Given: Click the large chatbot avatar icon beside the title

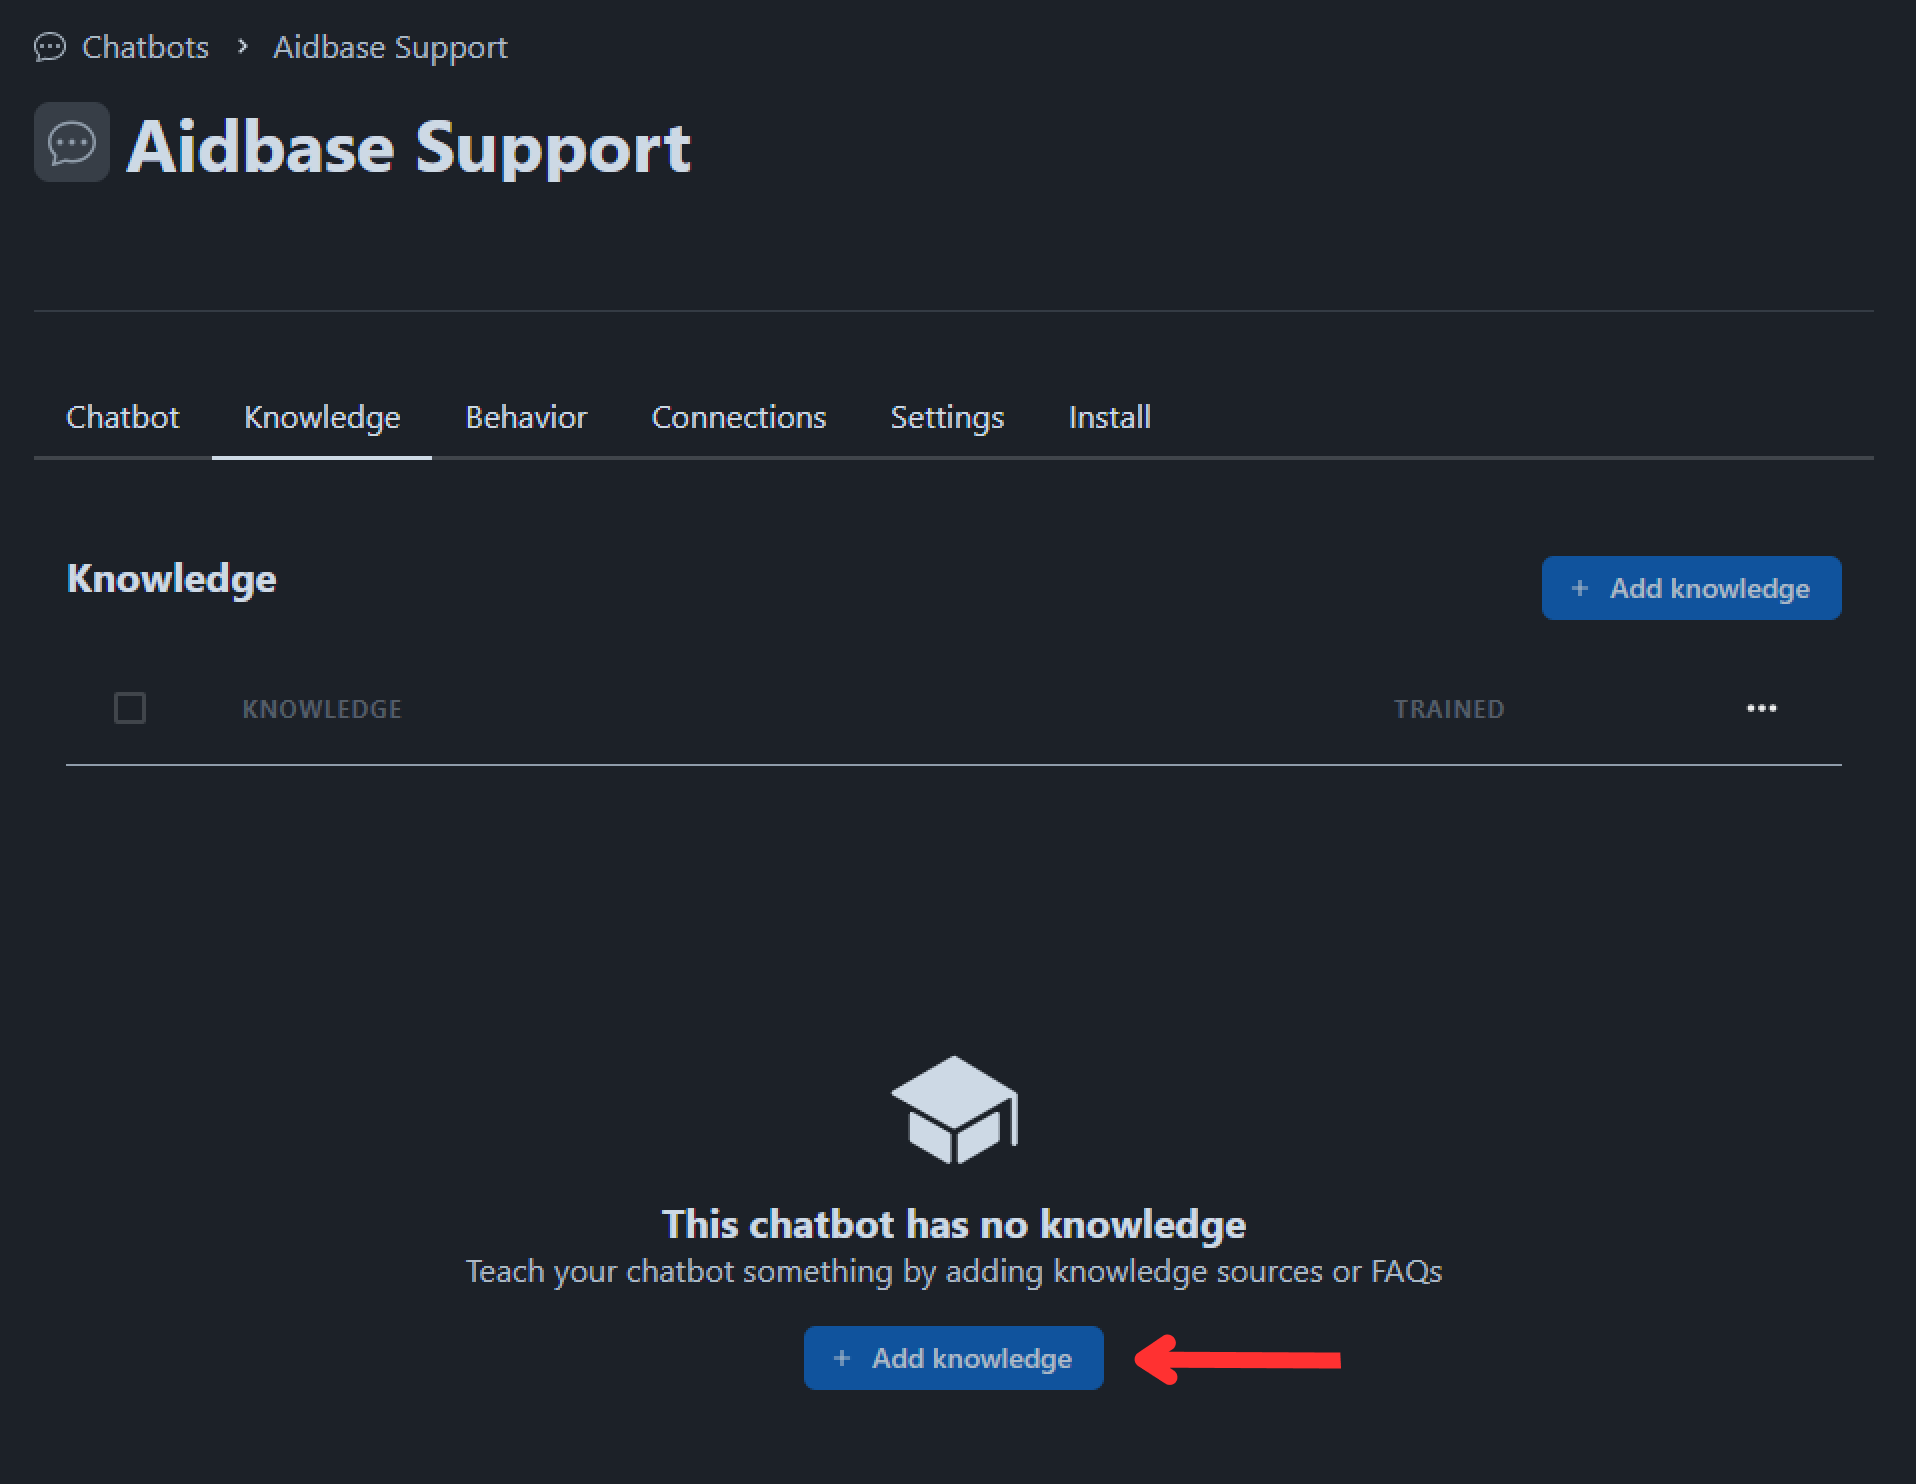Looking at the screenshot, I should coord(72,143).
